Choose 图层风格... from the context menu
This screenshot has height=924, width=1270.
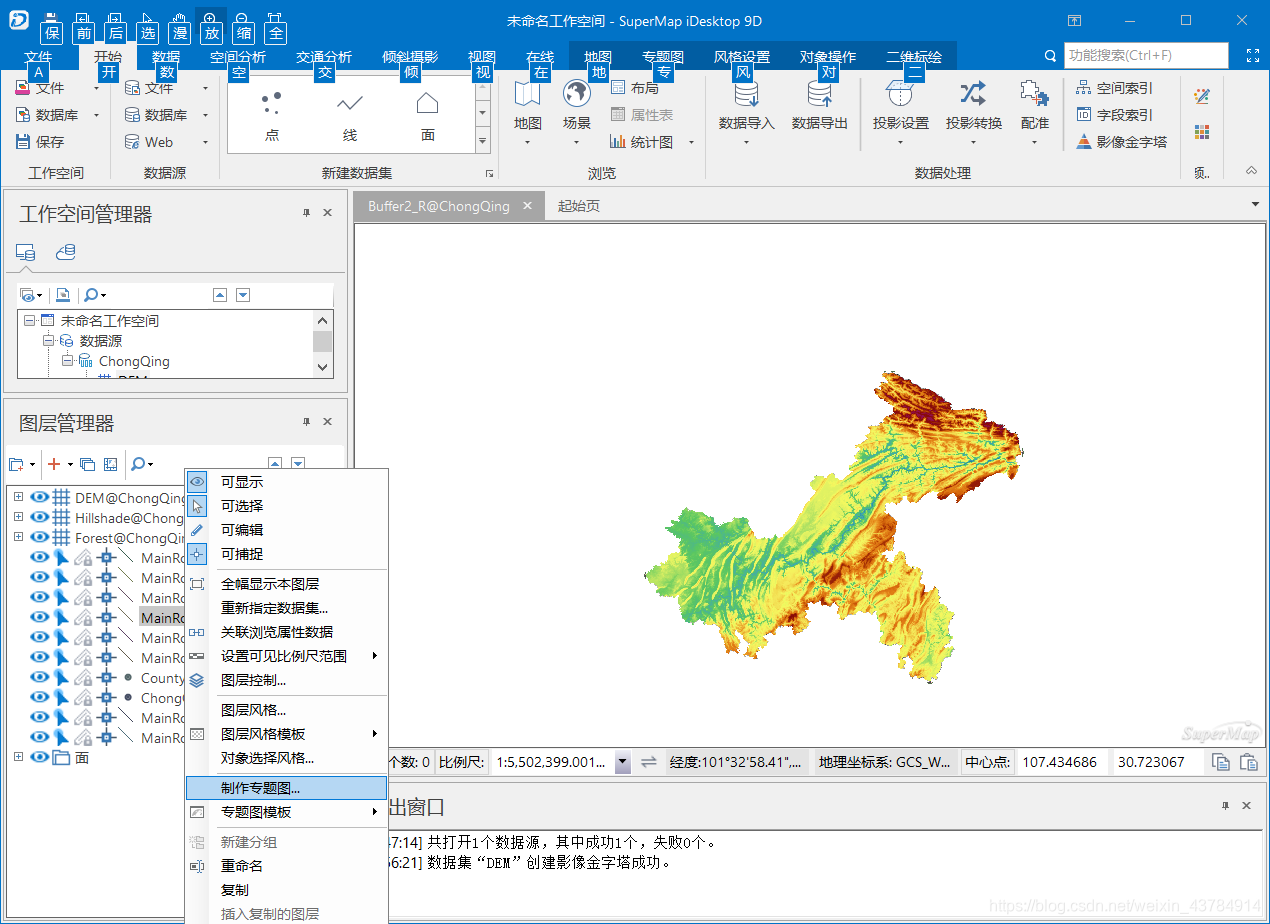click(x=286, y=710)
